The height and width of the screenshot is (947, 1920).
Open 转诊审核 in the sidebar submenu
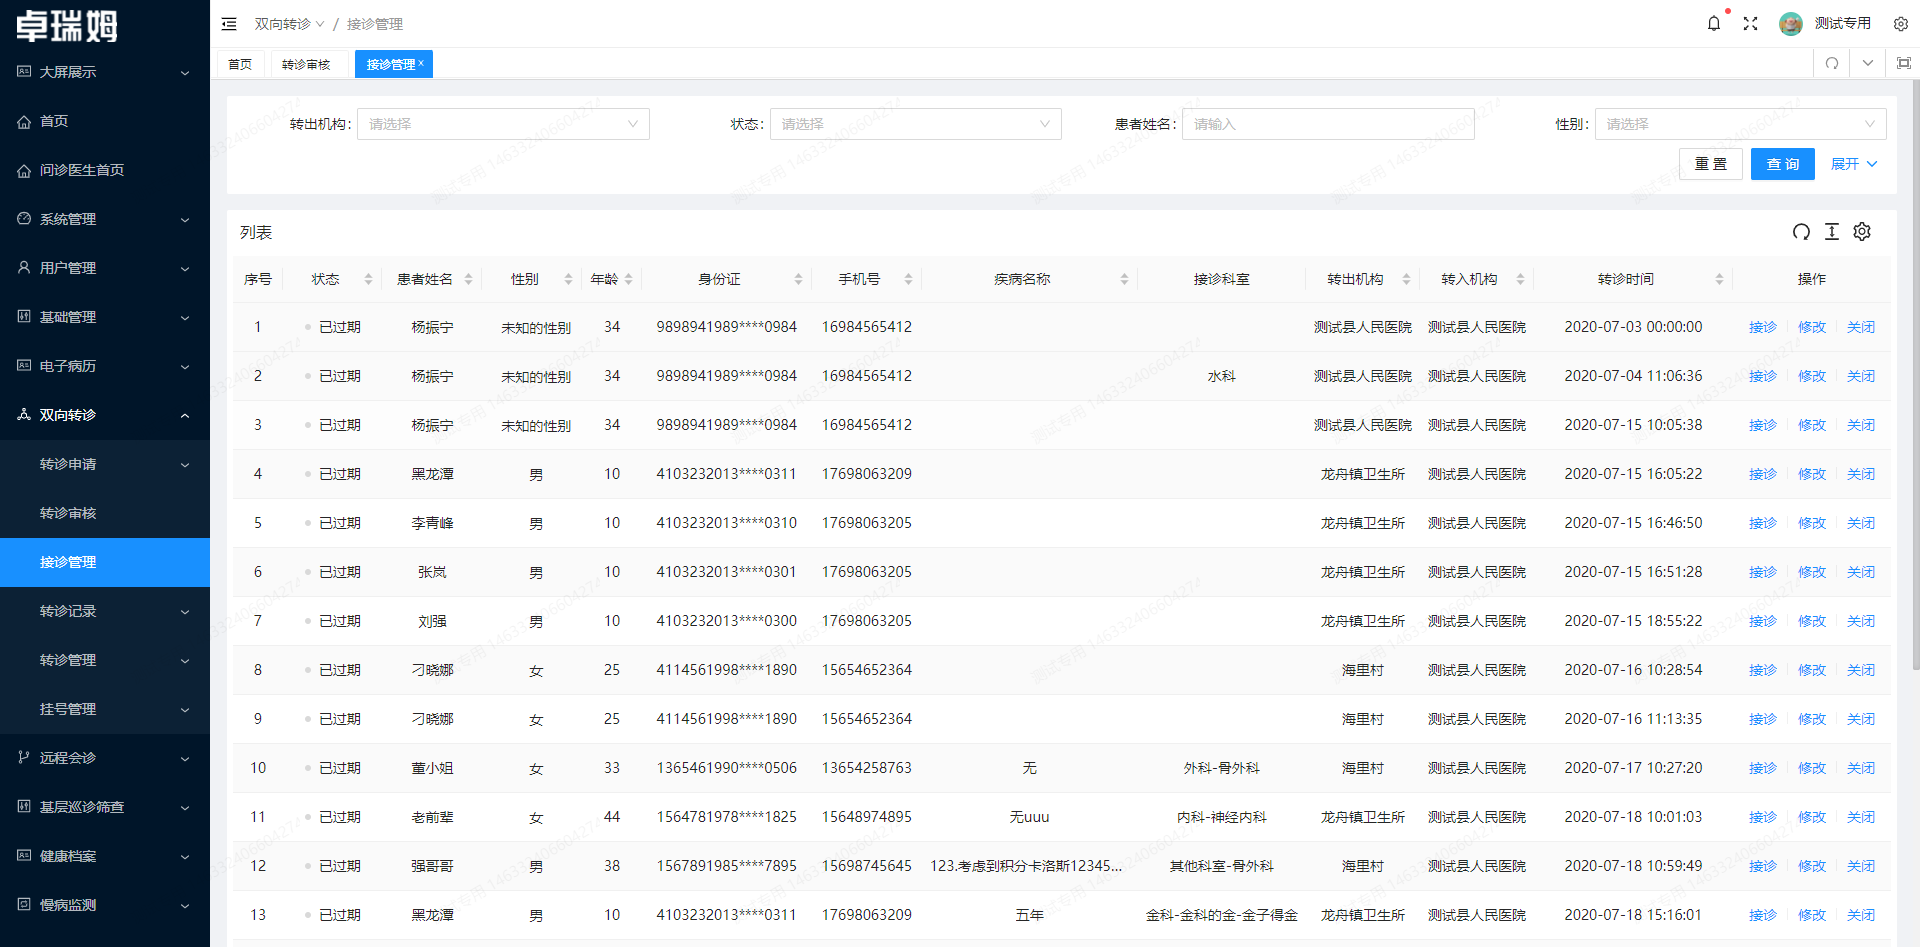point(105,513)
